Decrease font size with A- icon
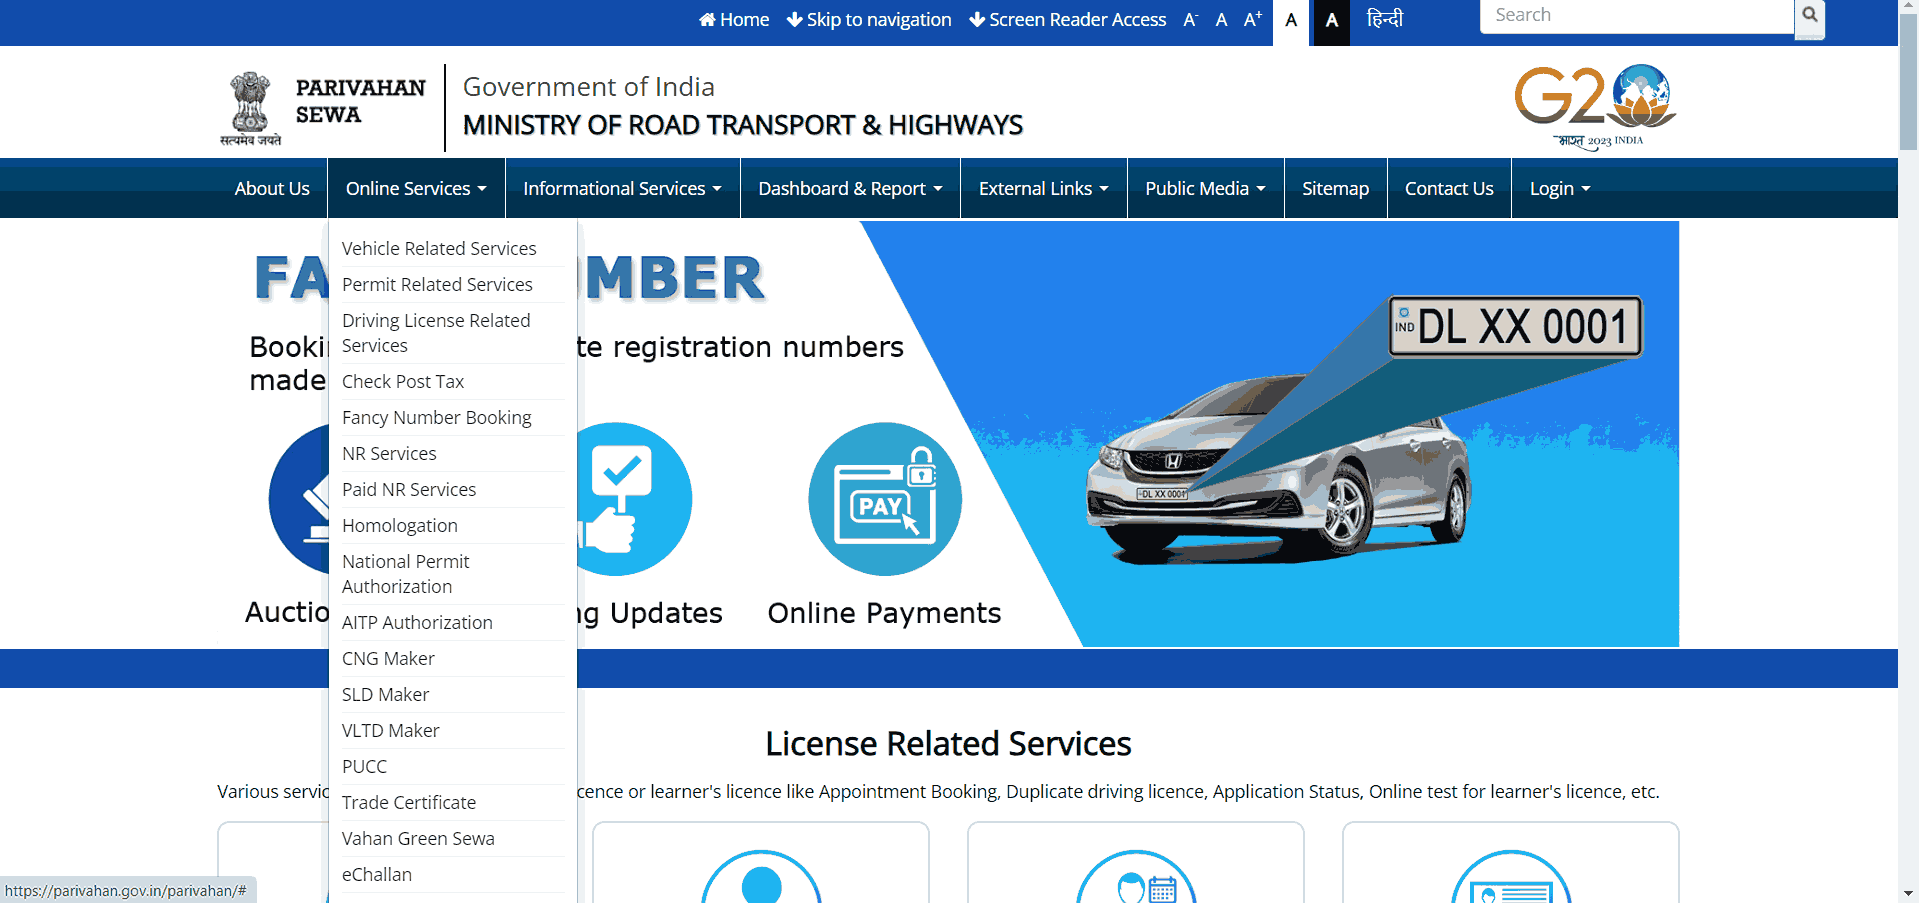The width and height of the screenshot is (1919, 903). (1190, 20)
